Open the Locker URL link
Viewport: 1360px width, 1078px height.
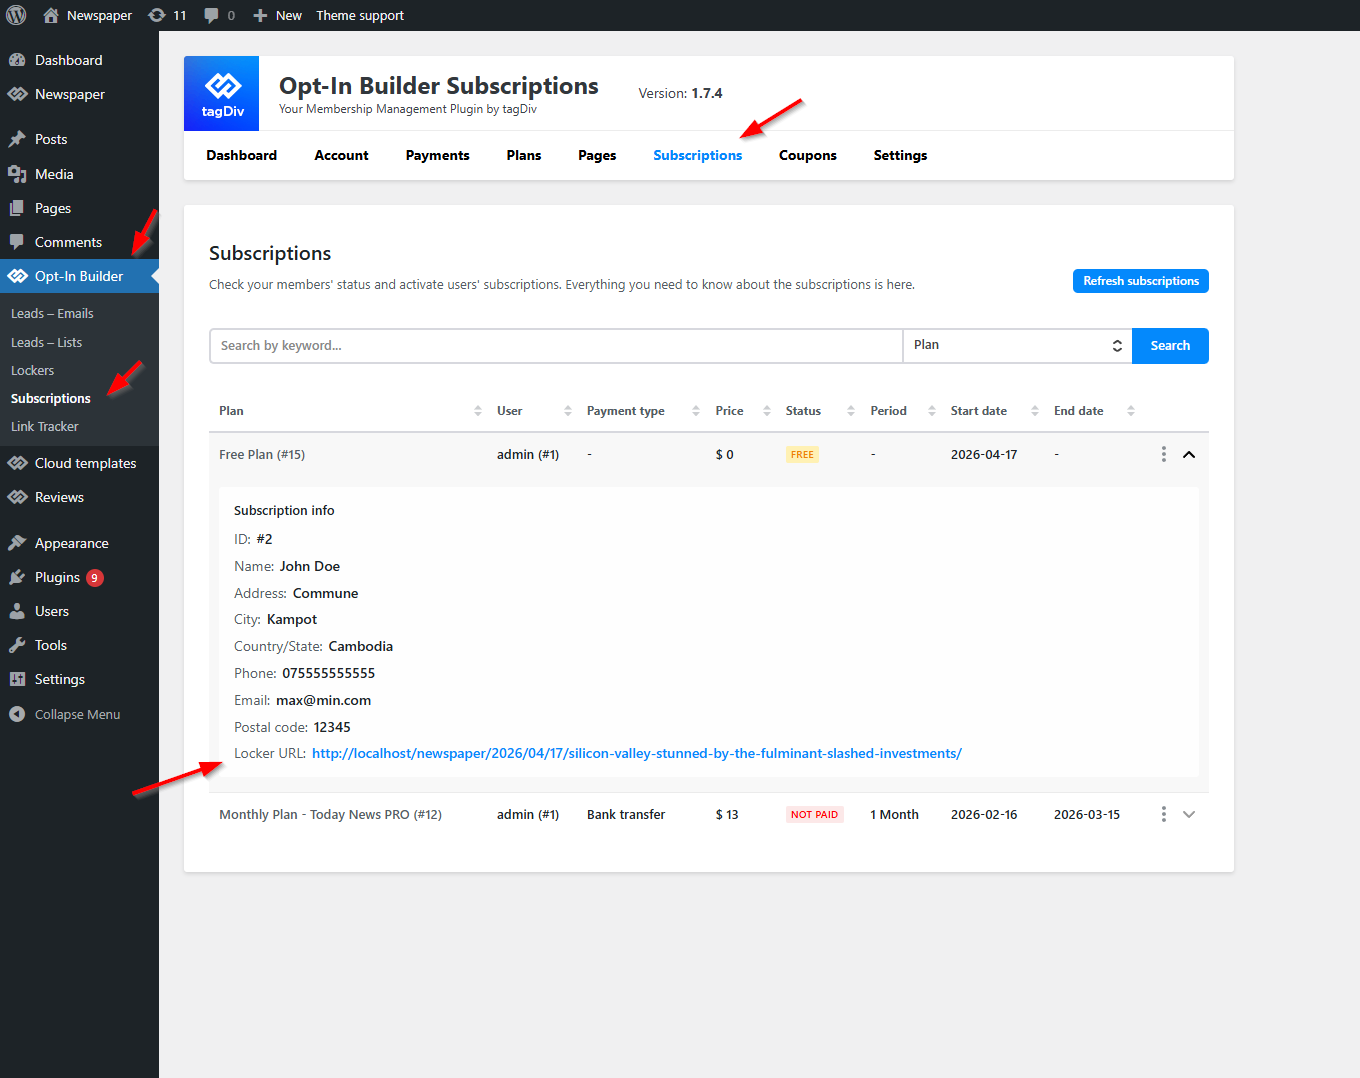point(636,753)
